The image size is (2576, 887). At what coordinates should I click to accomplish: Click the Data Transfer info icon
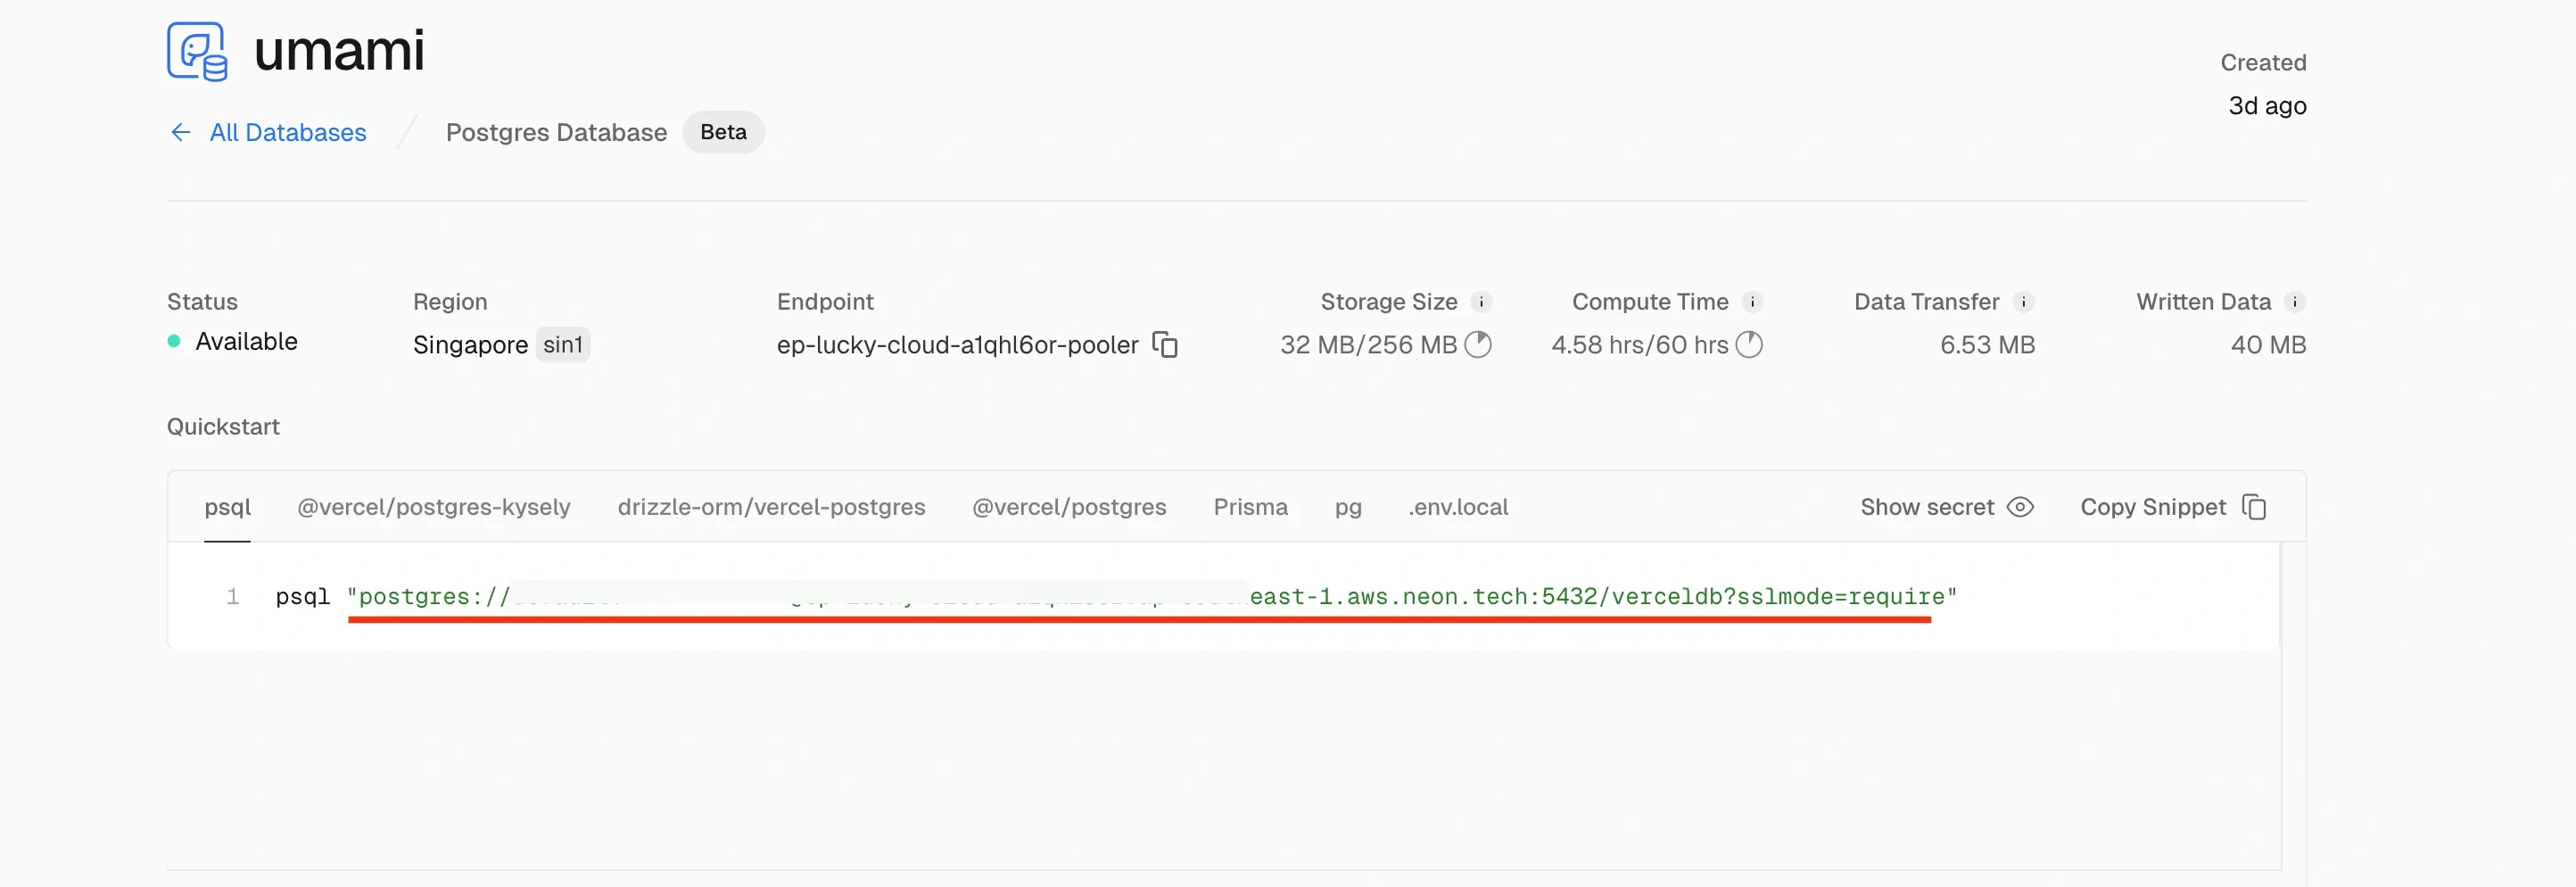pos(2023,302)
